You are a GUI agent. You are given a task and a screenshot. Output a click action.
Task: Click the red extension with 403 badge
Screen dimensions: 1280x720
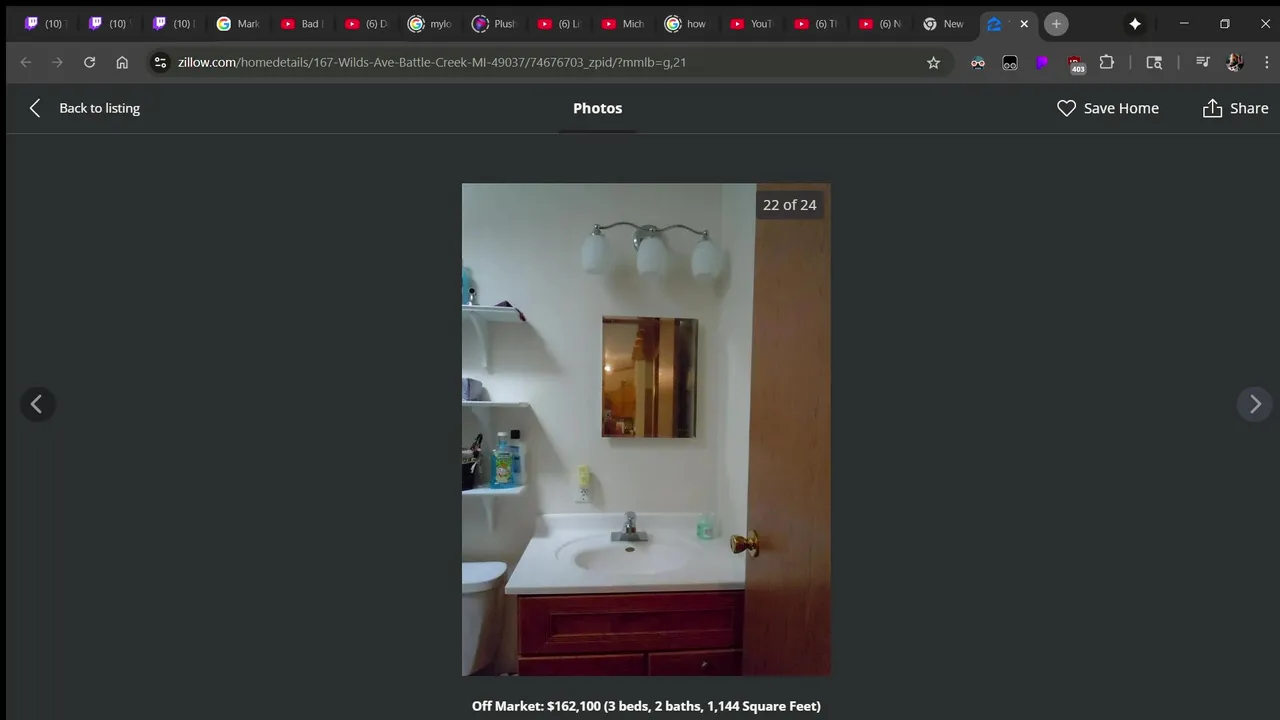1075,64
